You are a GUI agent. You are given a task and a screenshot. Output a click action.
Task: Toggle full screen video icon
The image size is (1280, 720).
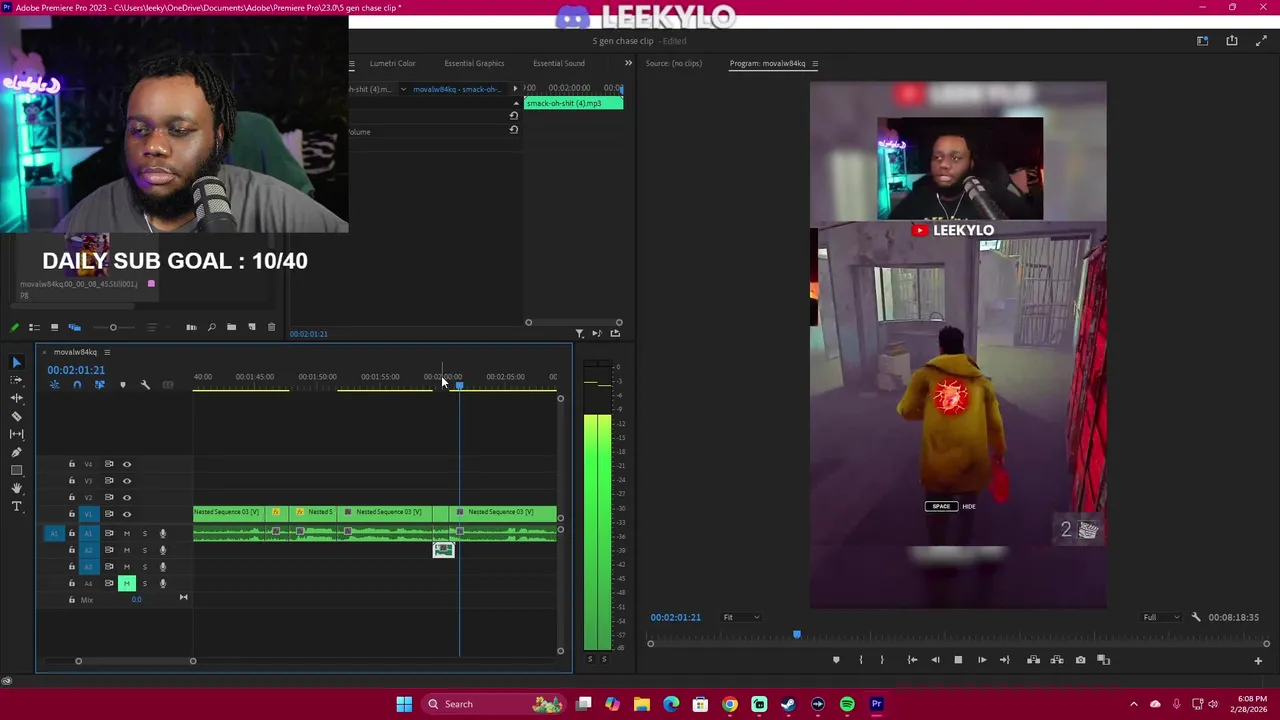(x=1261, y=41)
